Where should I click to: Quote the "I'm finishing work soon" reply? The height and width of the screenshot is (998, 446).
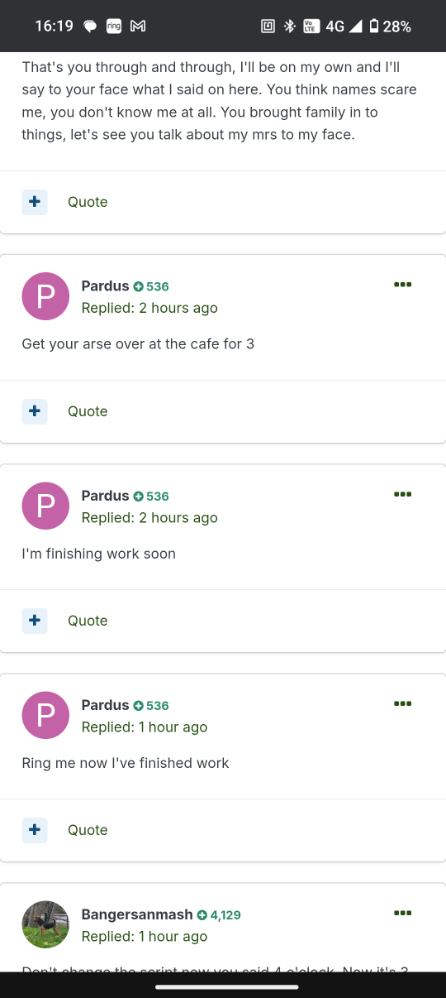(88, 621)
